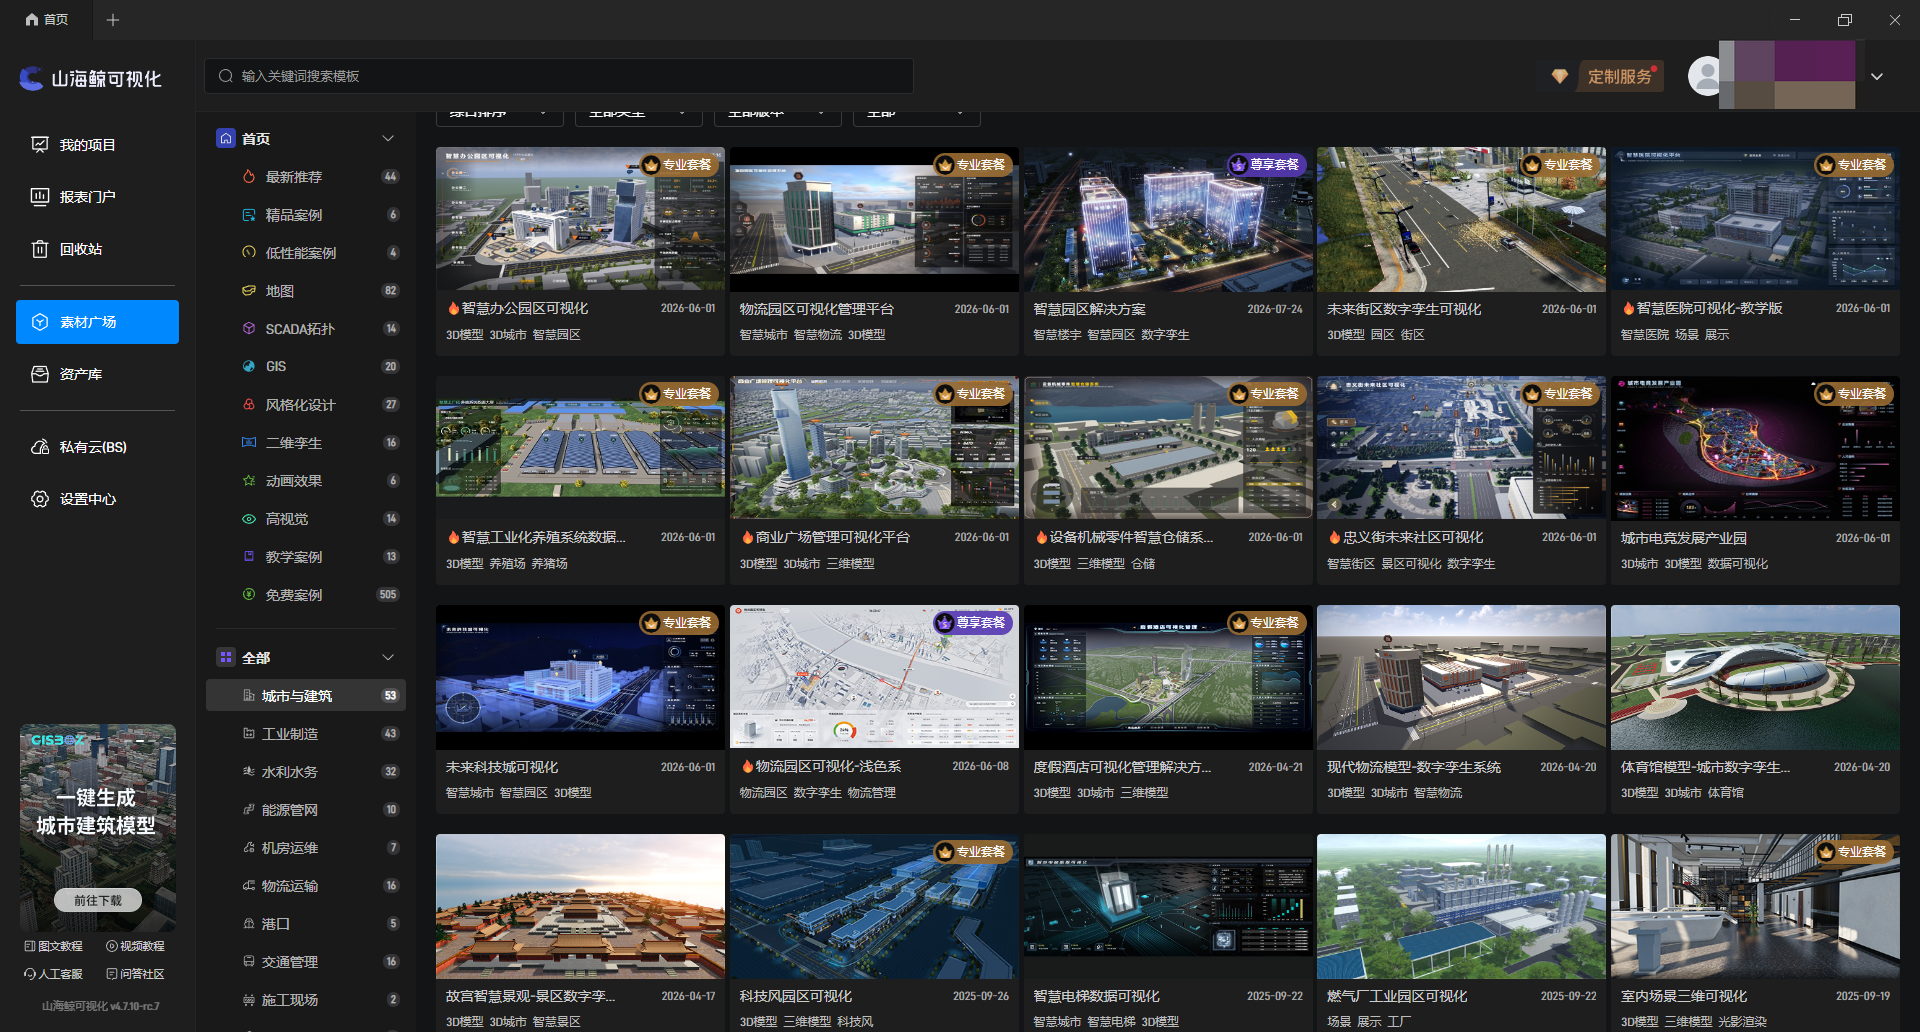Add a new tab with plus icon

(x=113, y=20)
